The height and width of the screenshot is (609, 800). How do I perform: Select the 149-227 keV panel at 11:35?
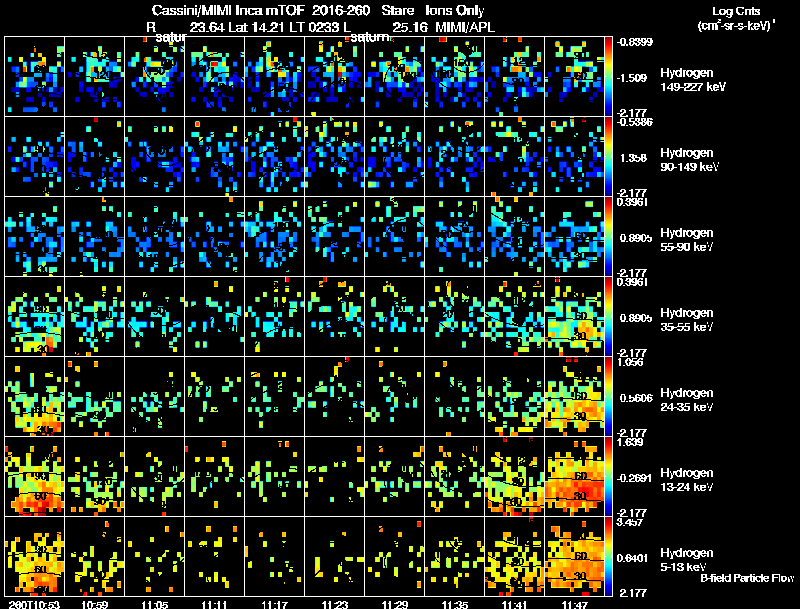click(455, 77)
